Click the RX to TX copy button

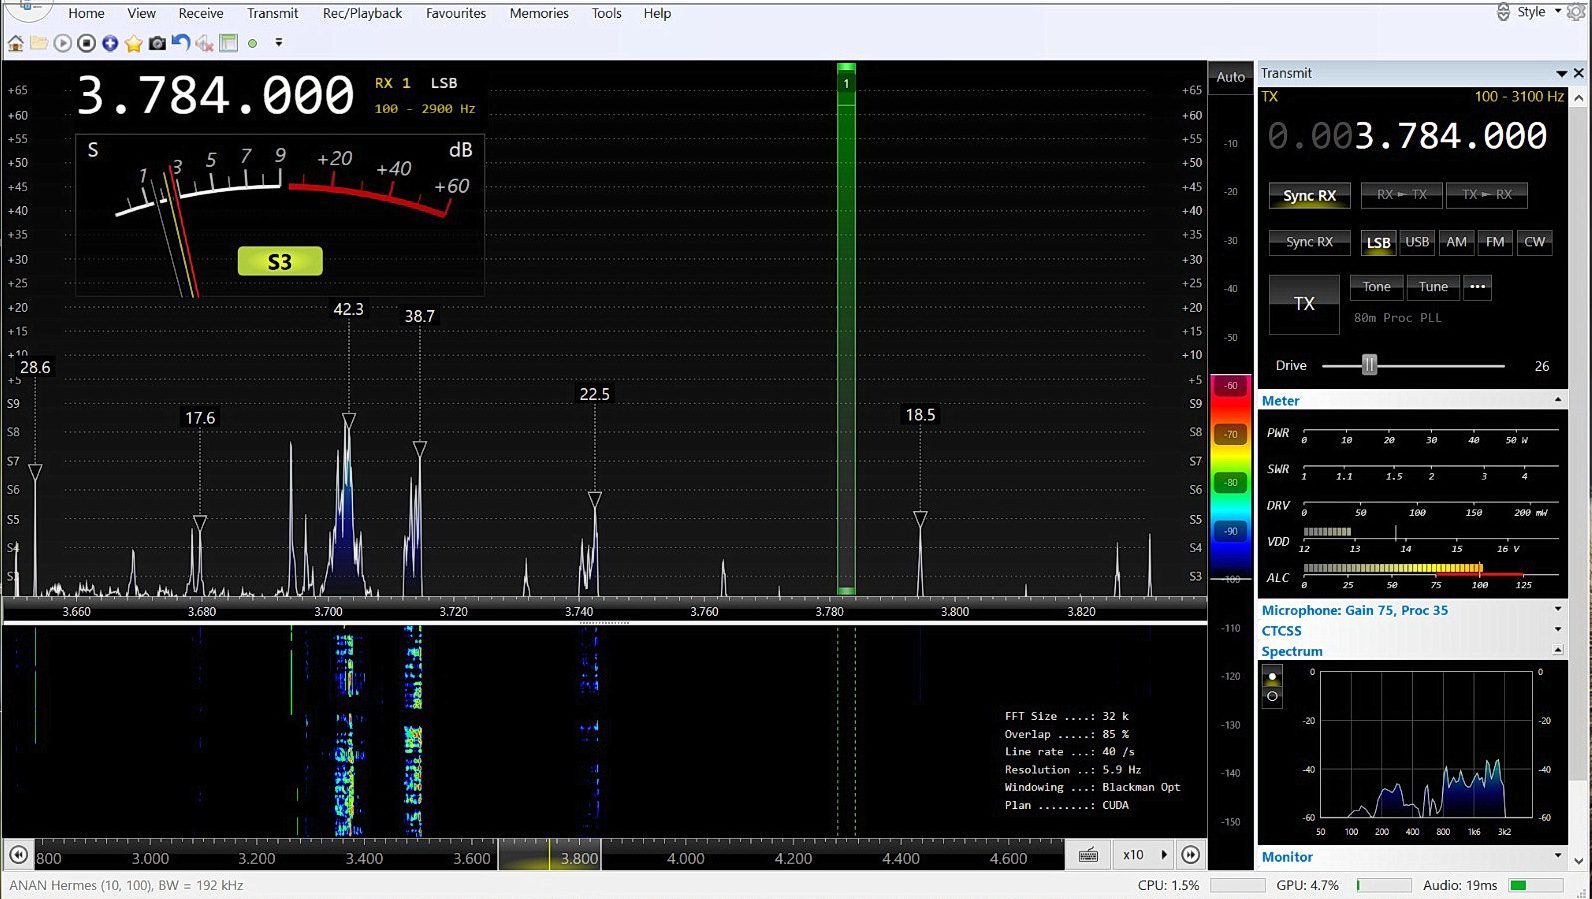click(x=1401, y=195)
